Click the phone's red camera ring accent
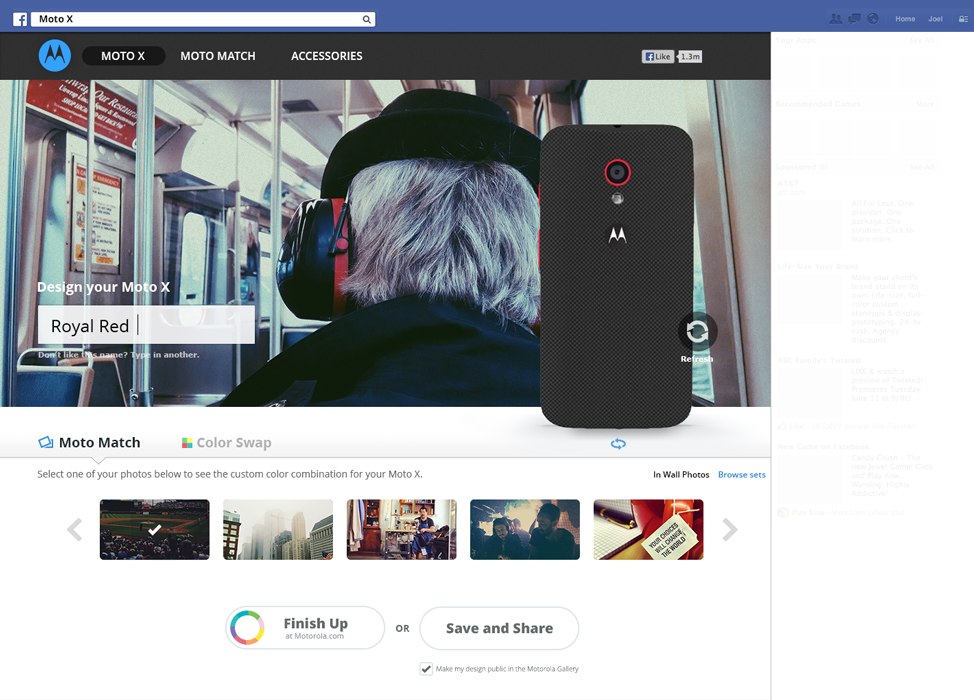The width and height of the screenshot is (974, 700). pyautogui.click(x=617, y=173)
